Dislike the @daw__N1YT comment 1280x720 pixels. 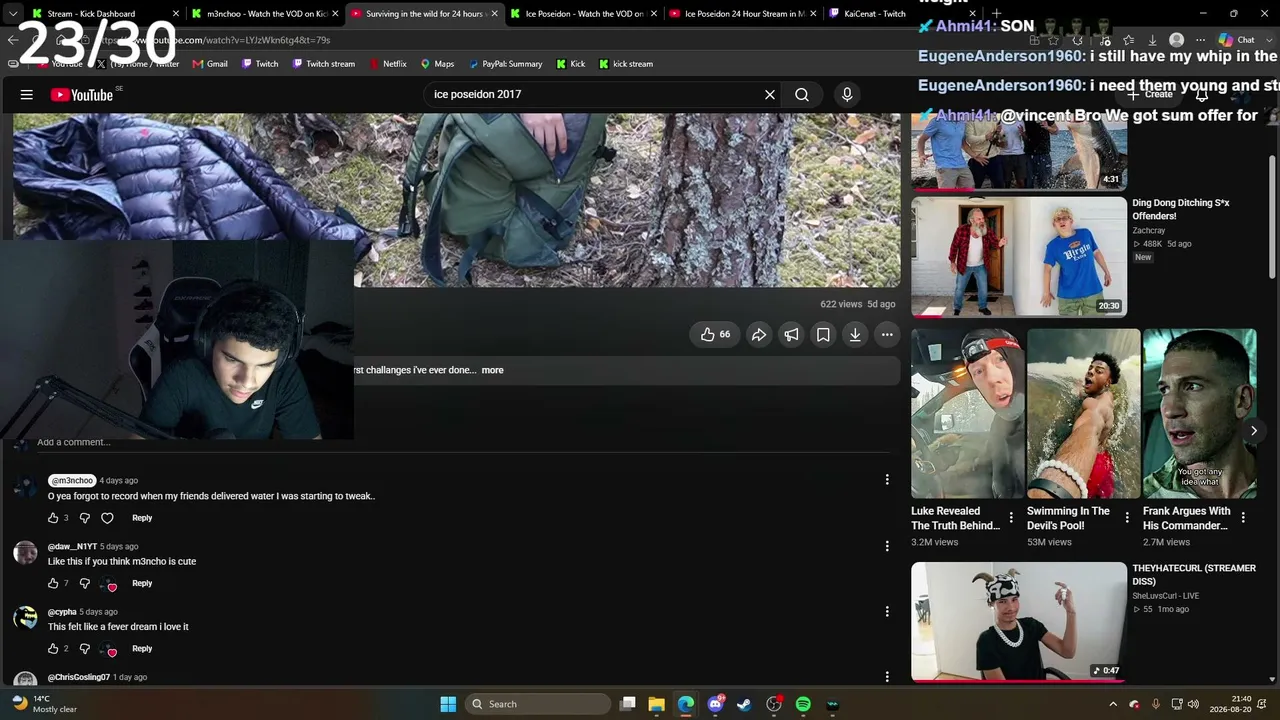click(84, 583)
